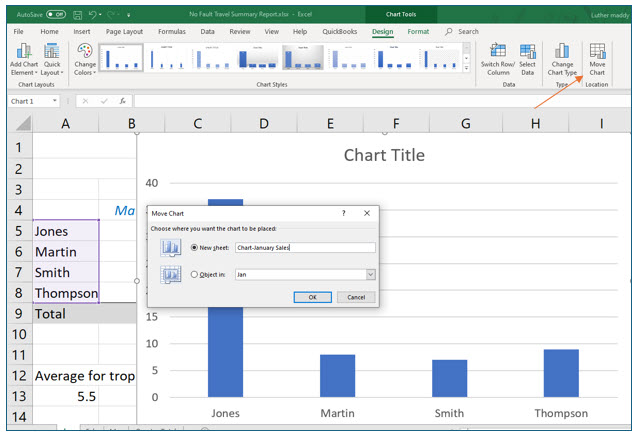Switch to the Page Layout tab
This screenshot has width=636, height=434.
pos(124,31)
